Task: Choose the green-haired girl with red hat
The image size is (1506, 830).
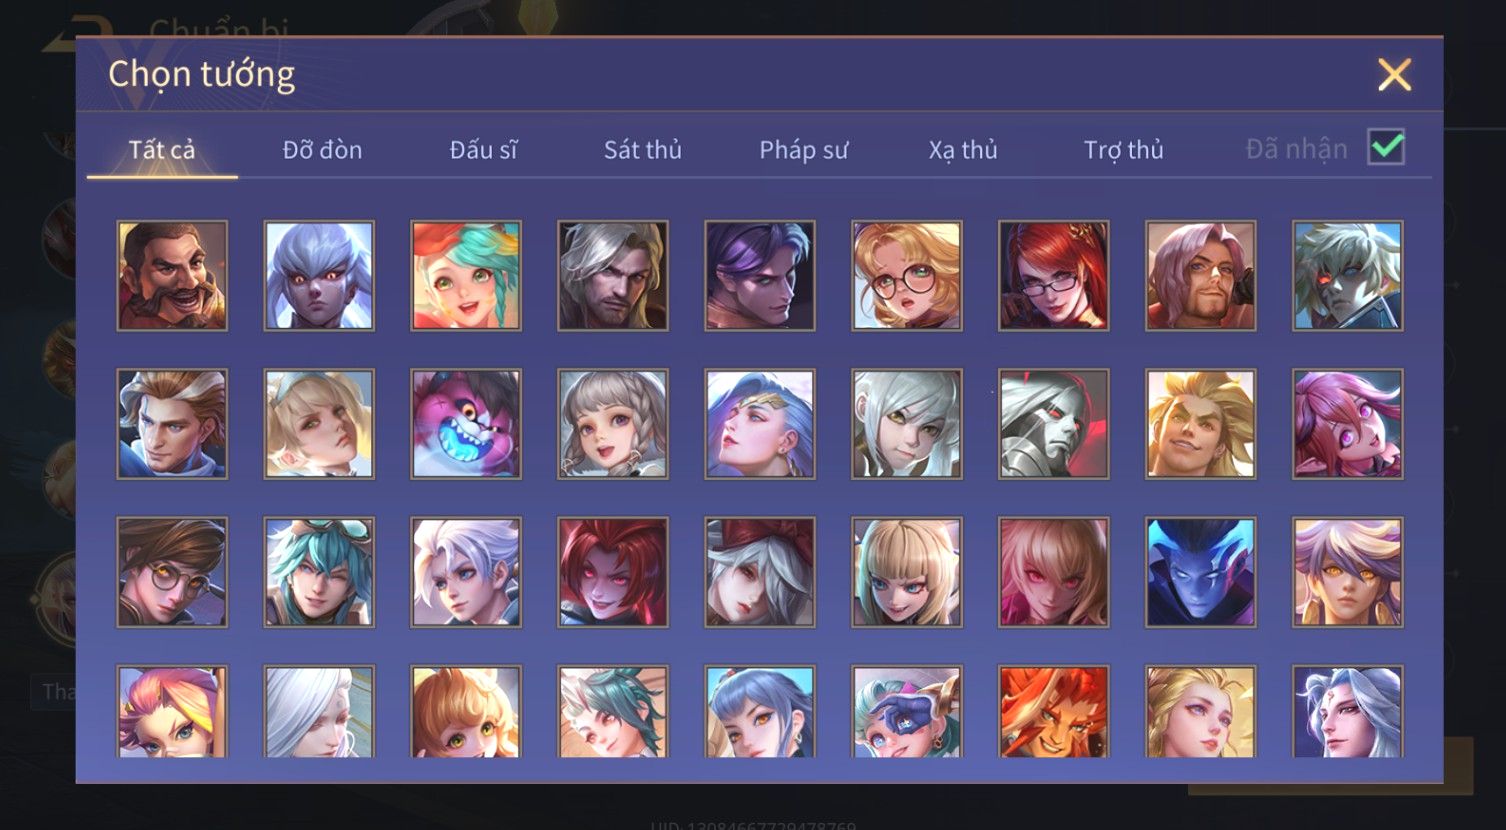Action: [x=466, y=276]
